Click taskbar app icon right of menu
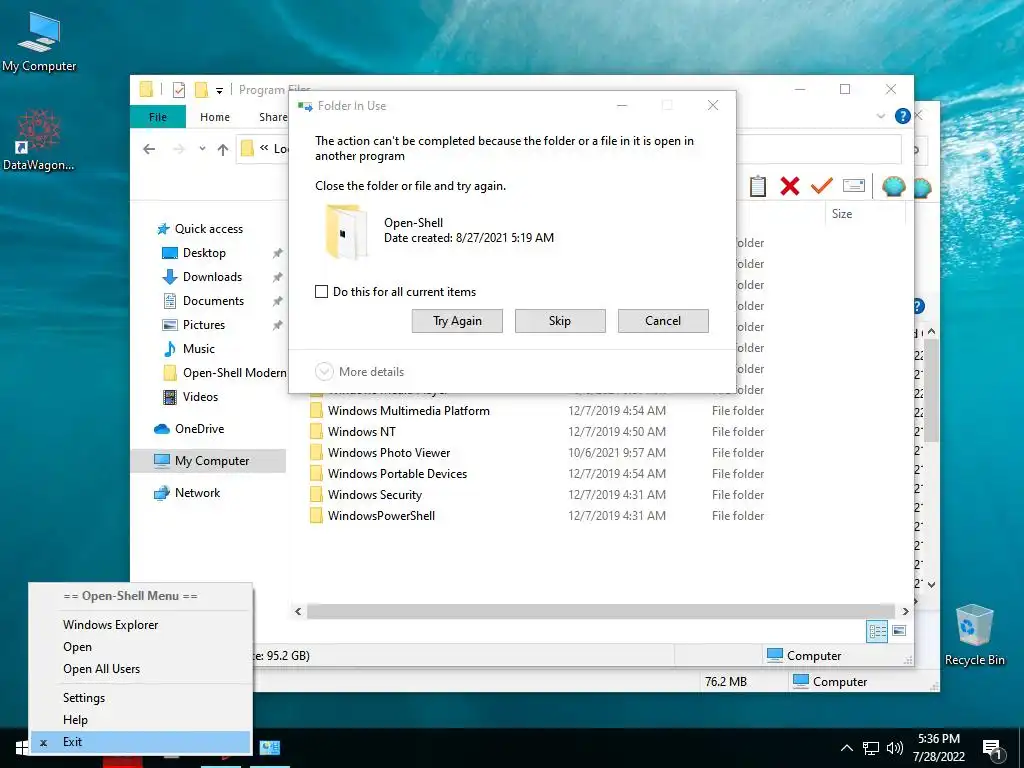The width and height of the screenshot is (1024, 768). click(x=270, y=748)
